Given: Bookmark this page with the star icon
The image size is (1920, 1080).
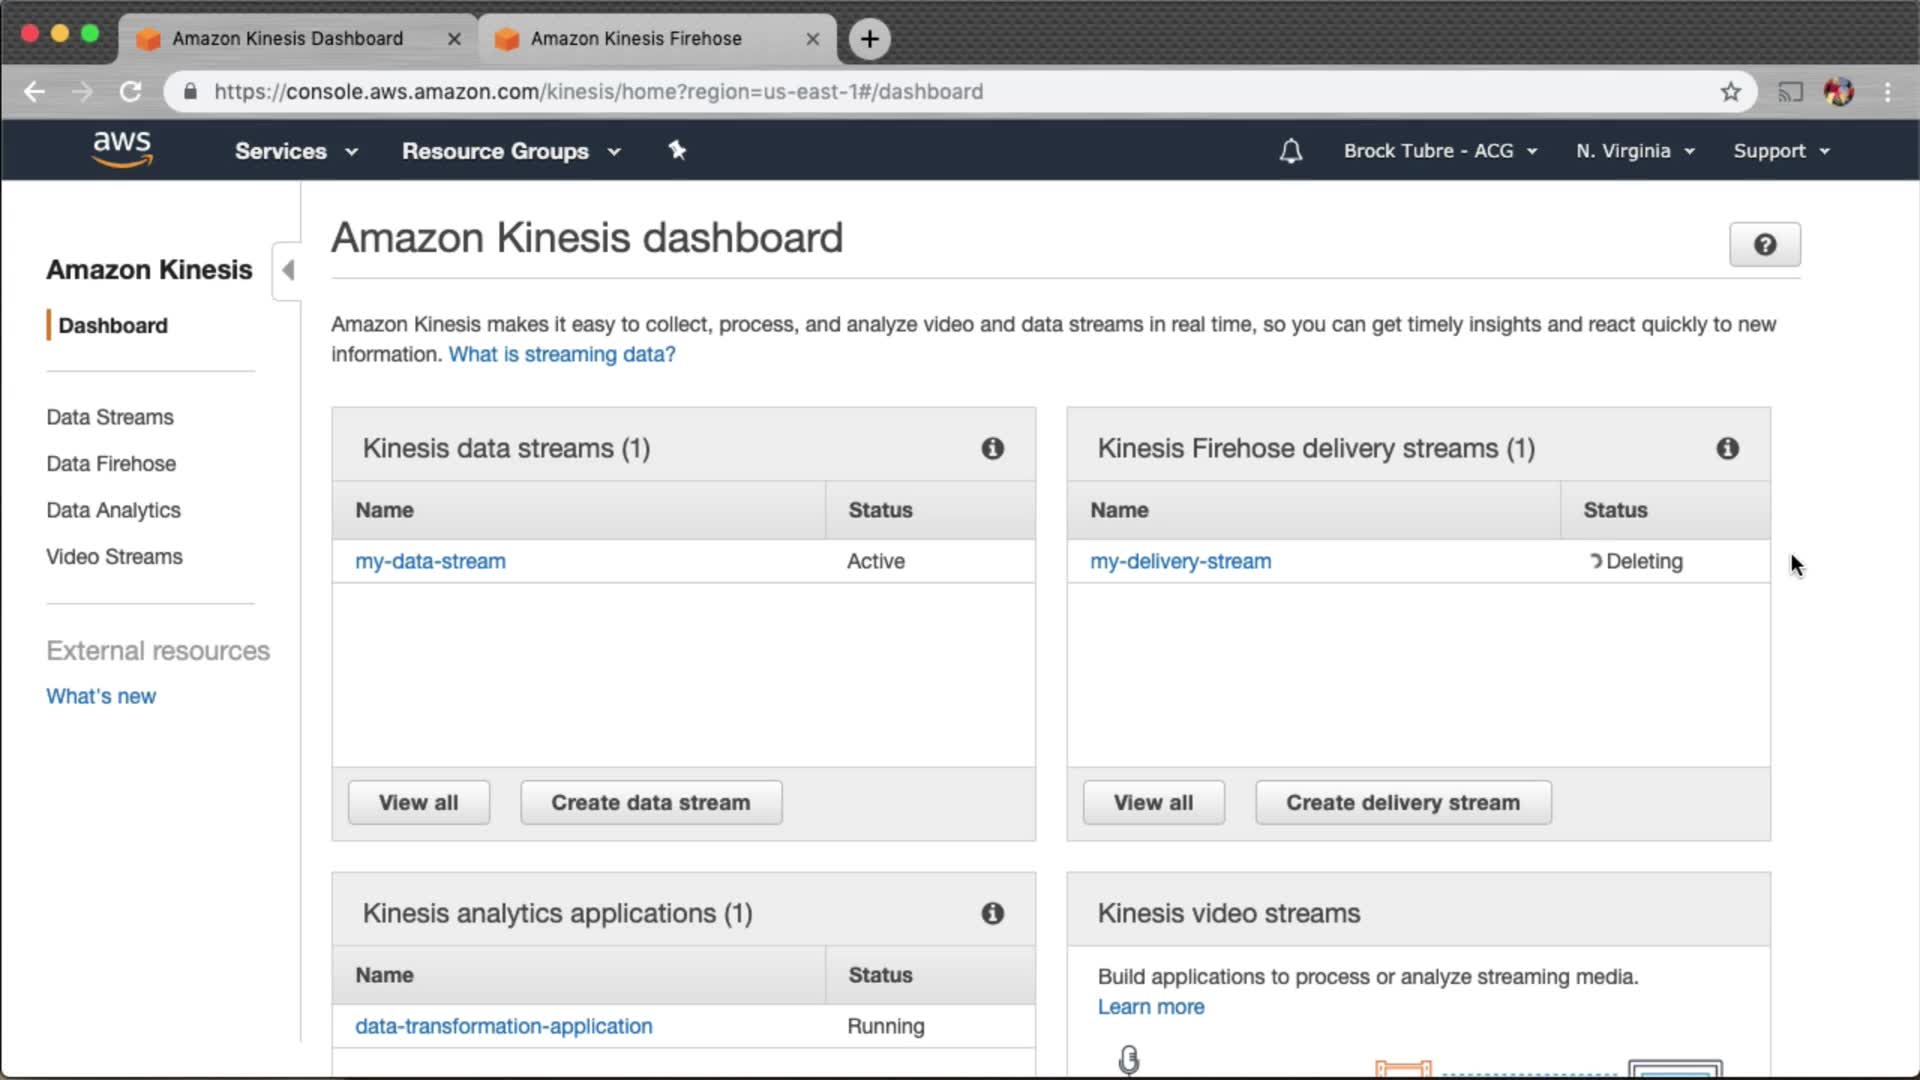Looking at the screenshot, I should coord(1730,92).
